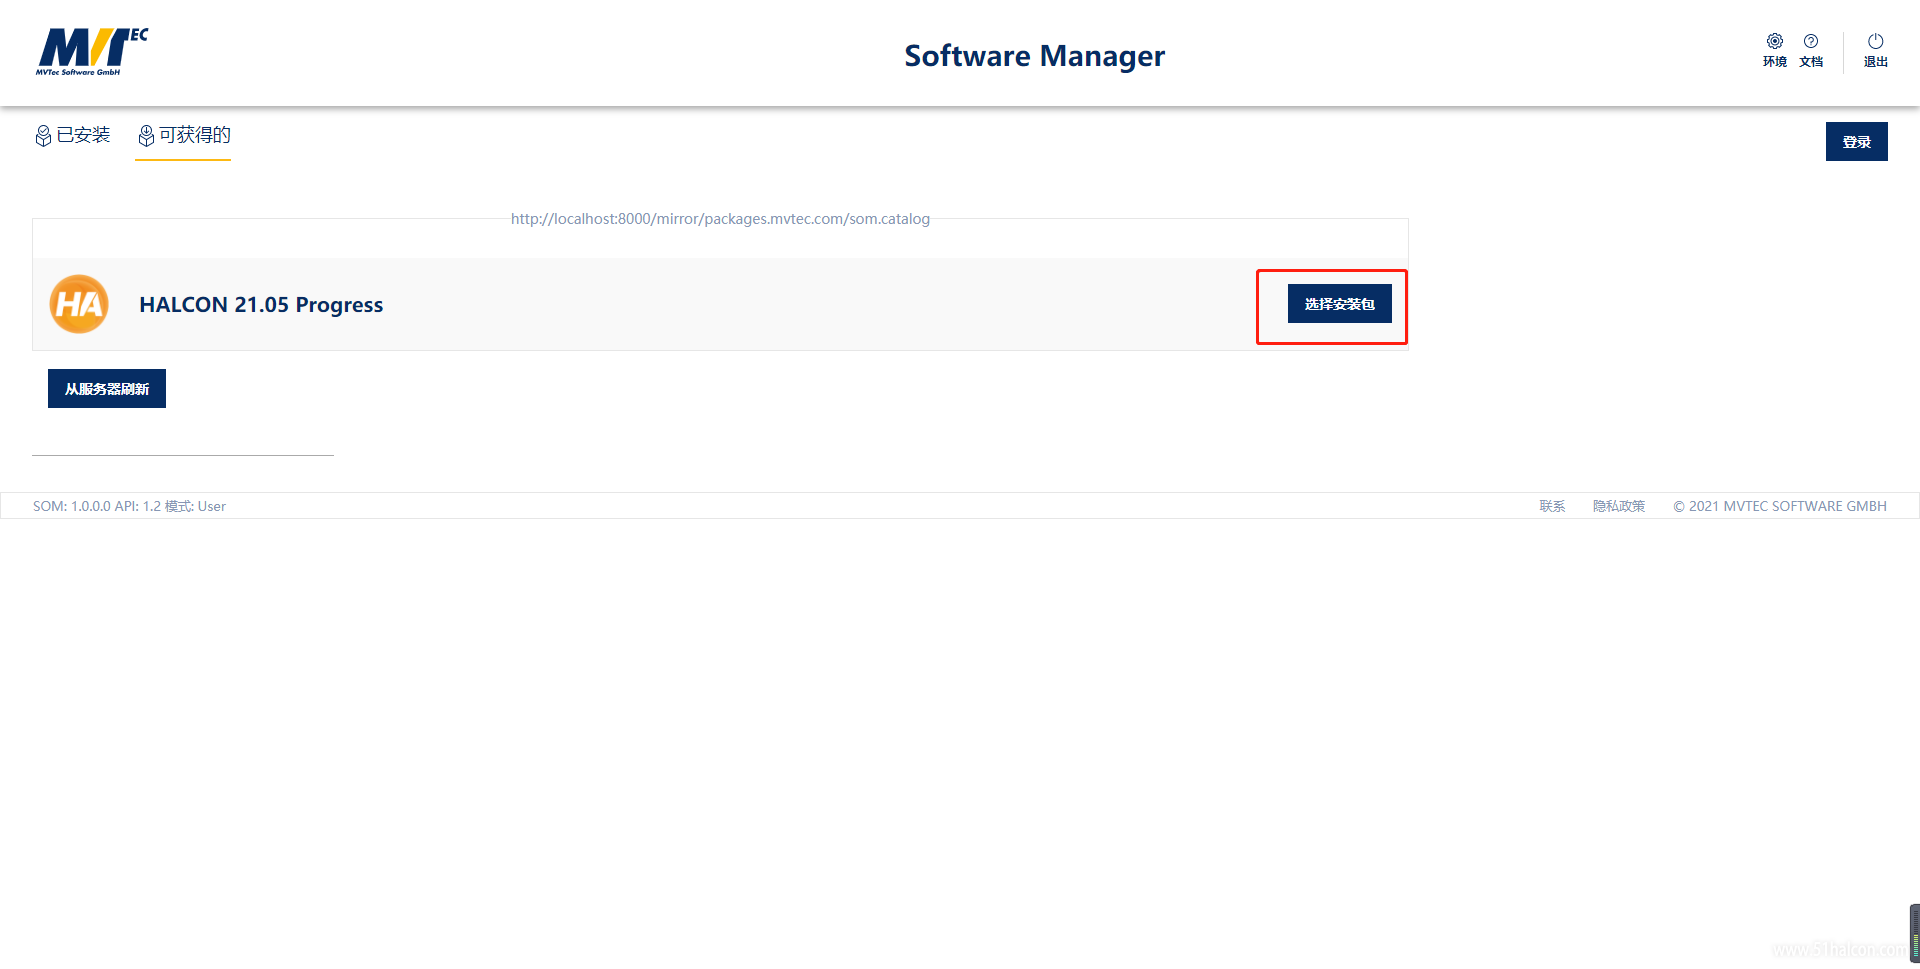Viewport: 1920px width, 969px height.
Task: Click 选择安装包 for HALCON 21.05 Progress
Action: (1339, 304)
